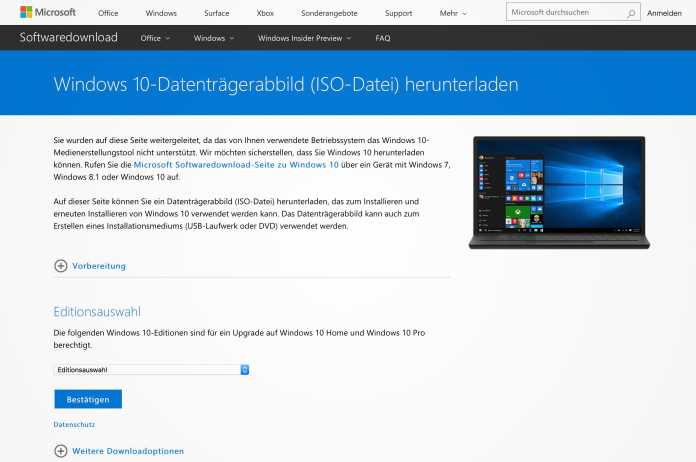Click the FAQ link
The width and height of the screenshot is (696, 462).
coord(383,38)
